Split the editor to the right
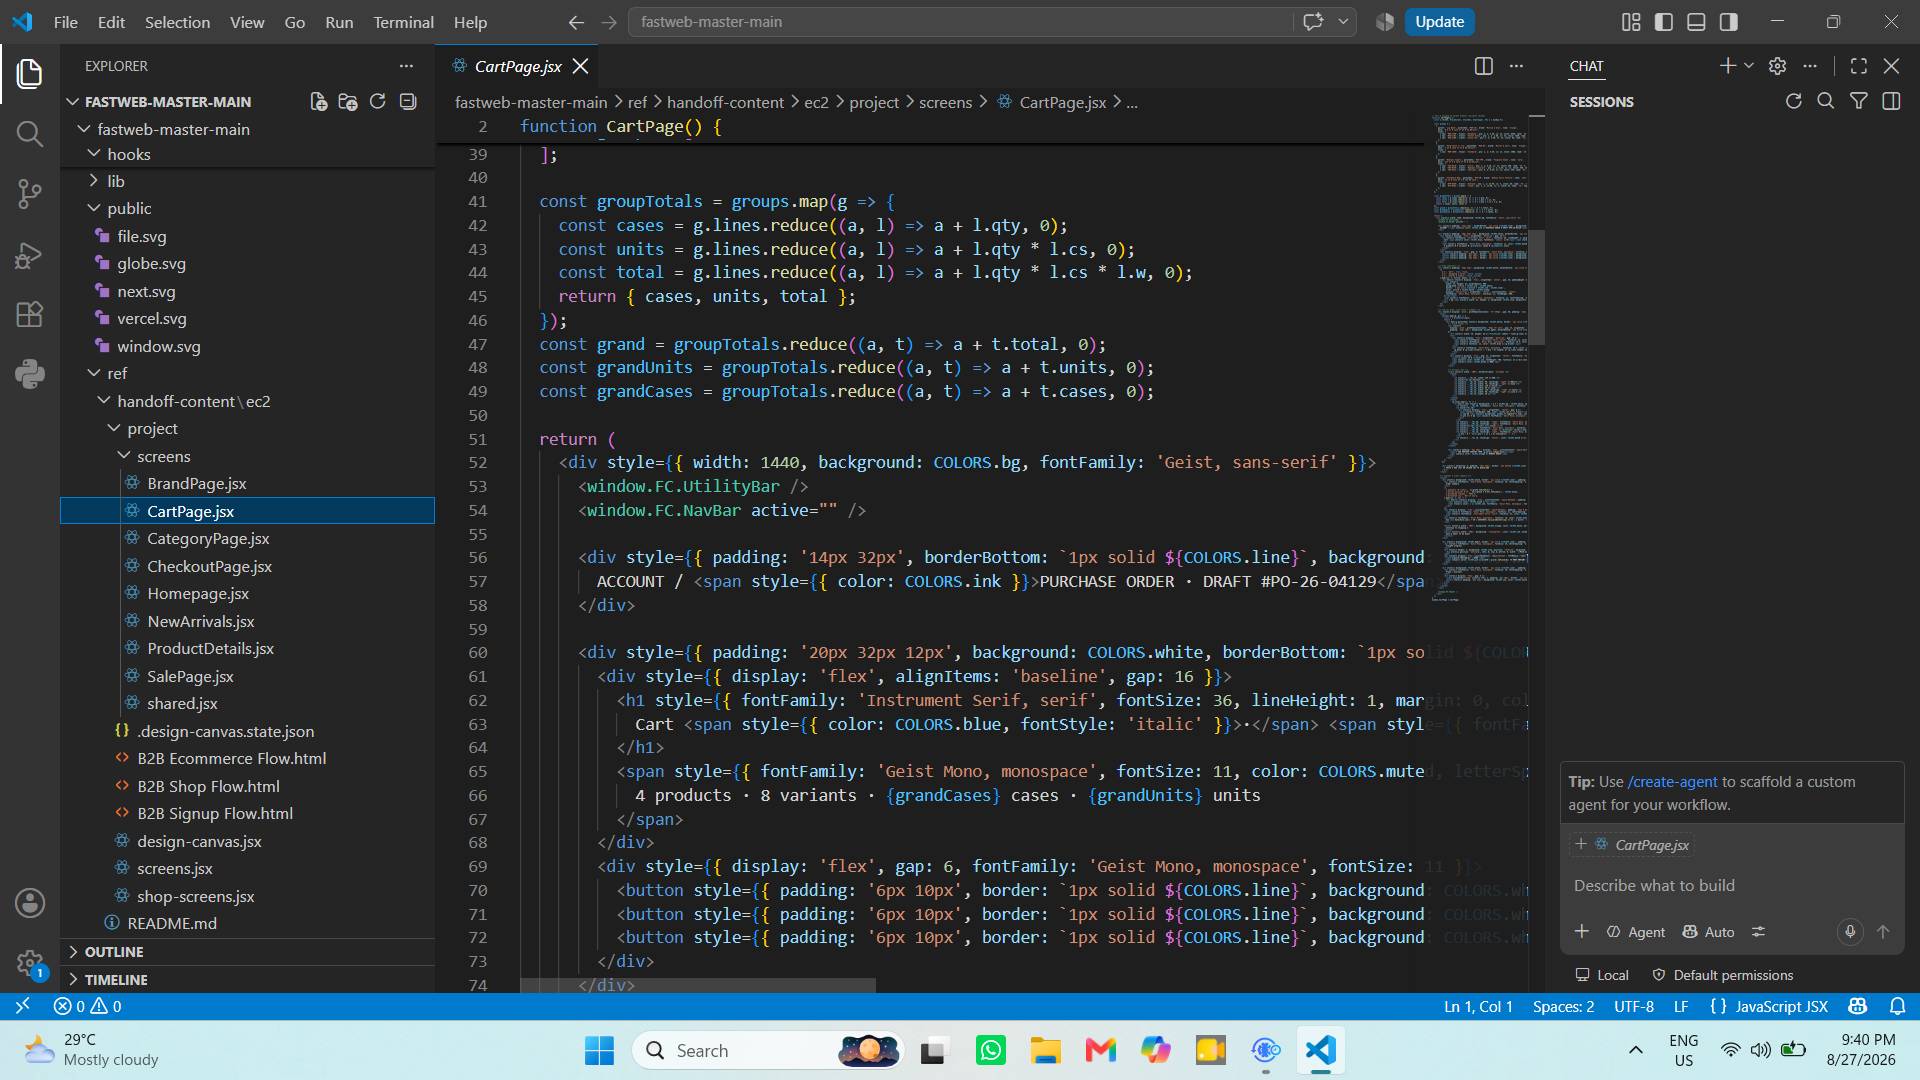The height and width of the screenshot is (1080, 1920). 1484,66
